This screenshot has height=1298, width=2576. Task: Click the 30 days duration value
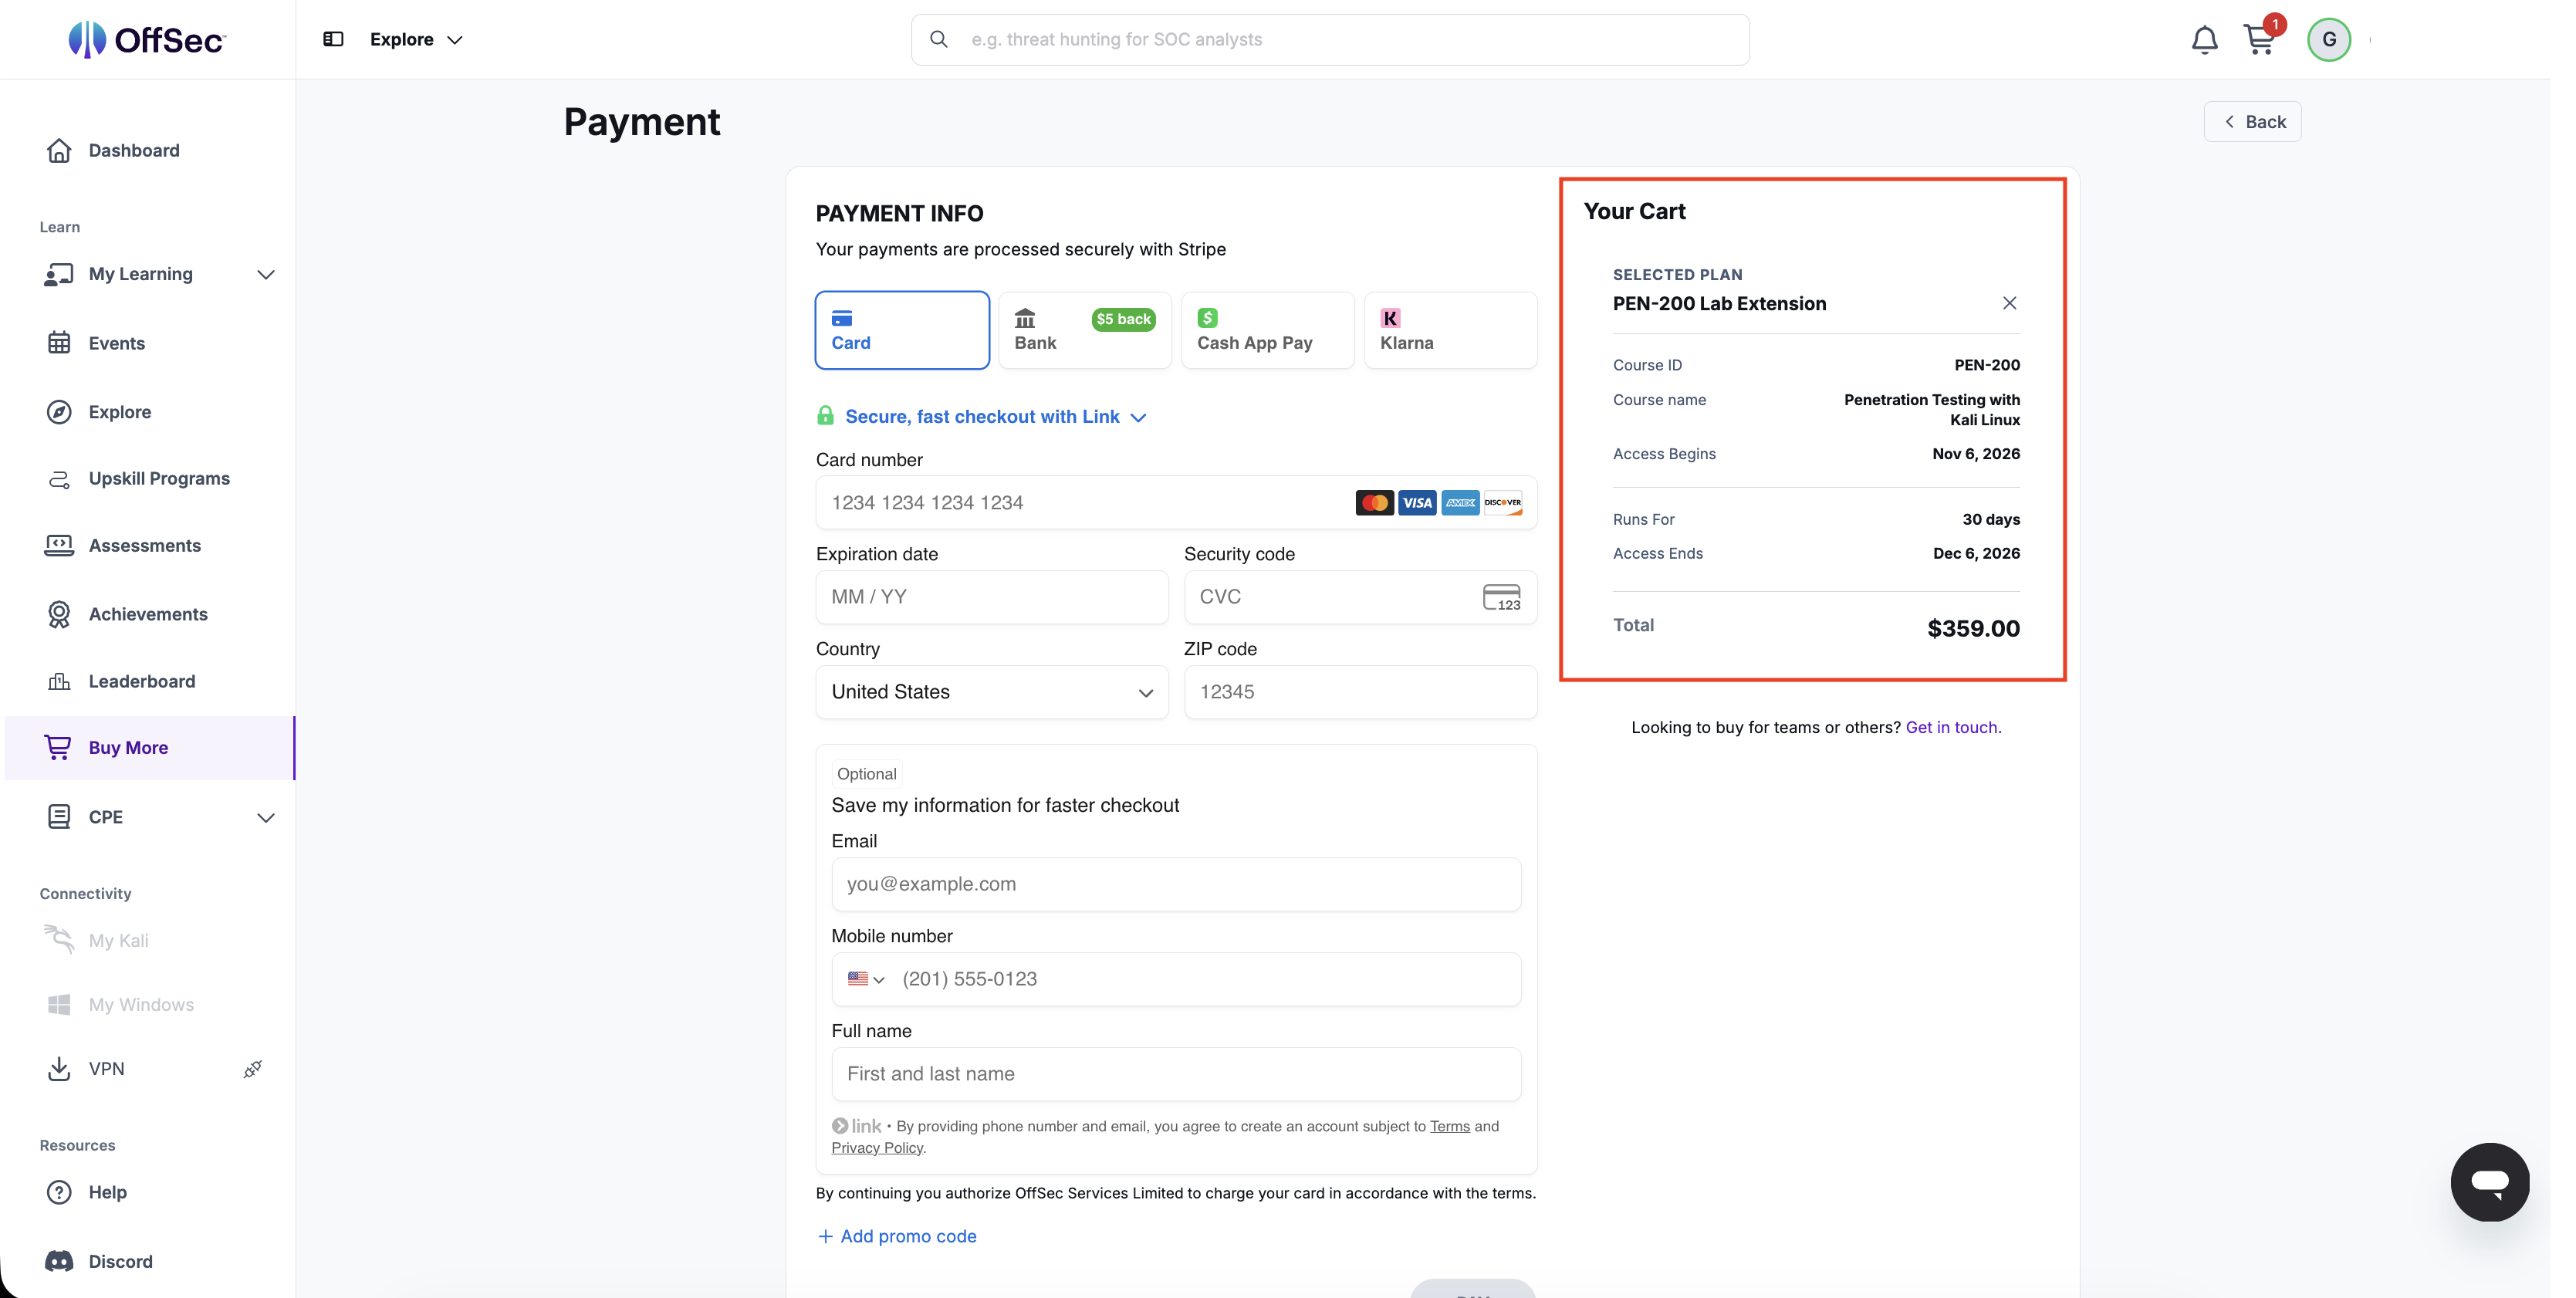click(1991, 519)
